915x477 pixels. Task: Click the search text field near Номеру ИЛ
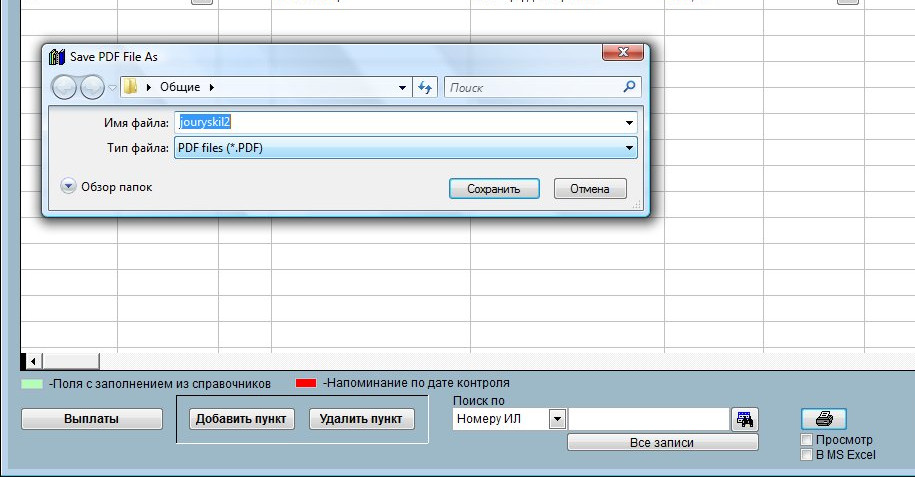(649, 419)
